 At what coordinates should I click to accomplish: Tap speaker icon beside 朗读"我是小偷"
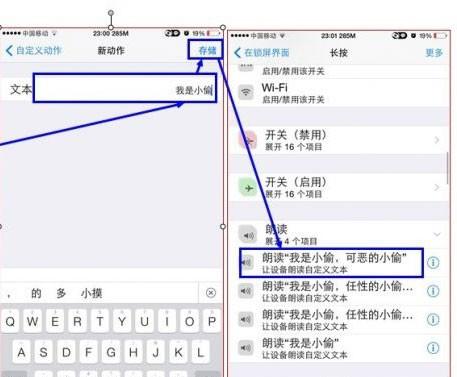click(246, 348)
